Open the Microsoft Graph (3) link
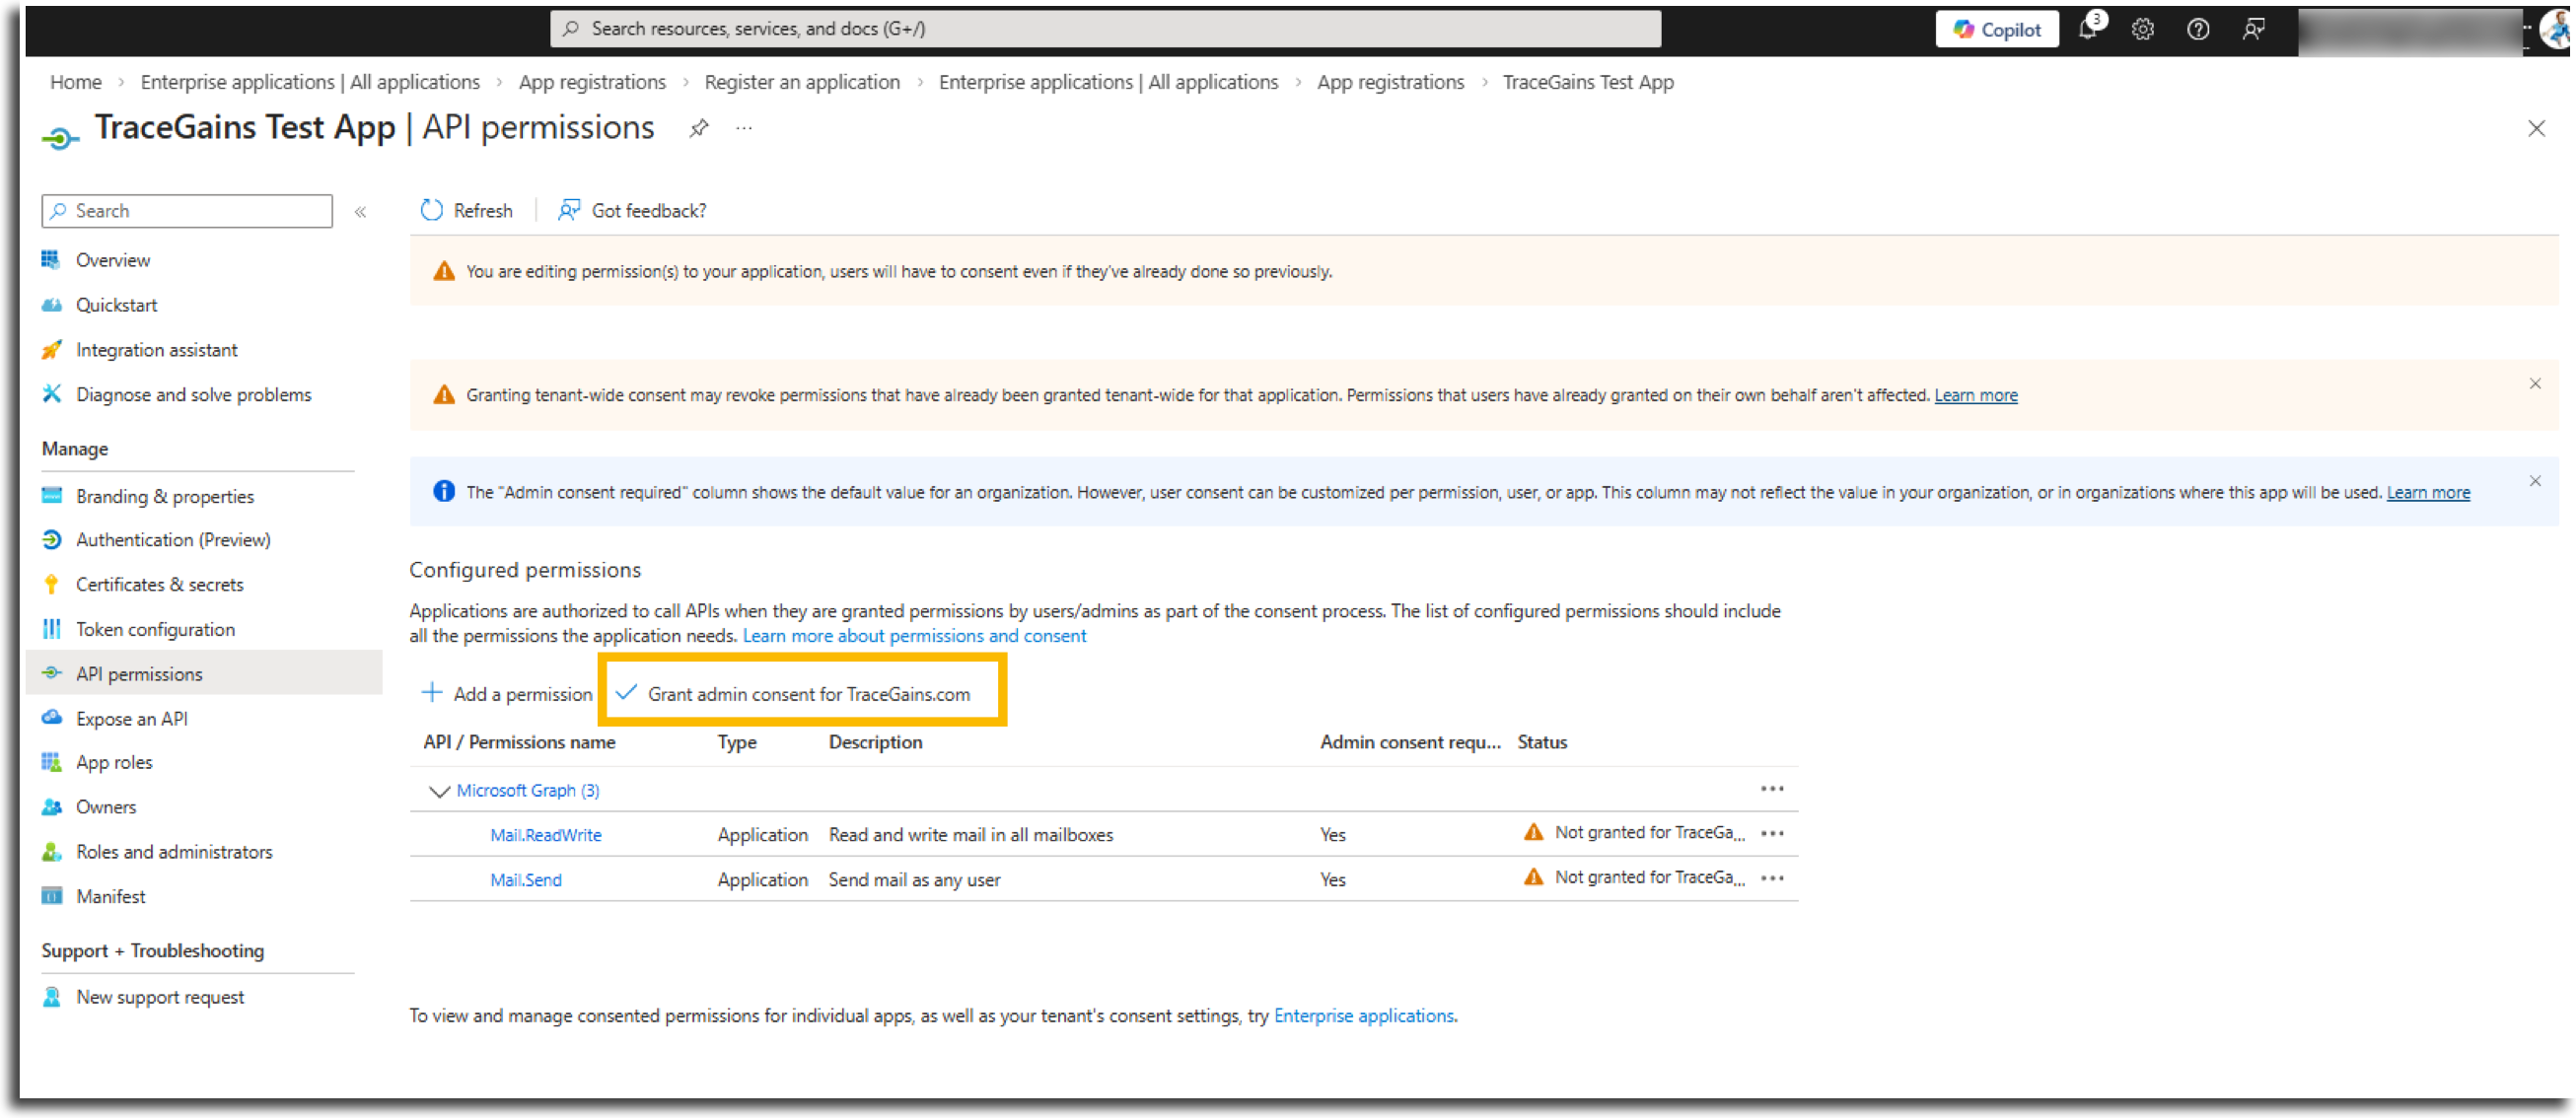This screenshot has height=1118, width=2576. click(527, 791)
